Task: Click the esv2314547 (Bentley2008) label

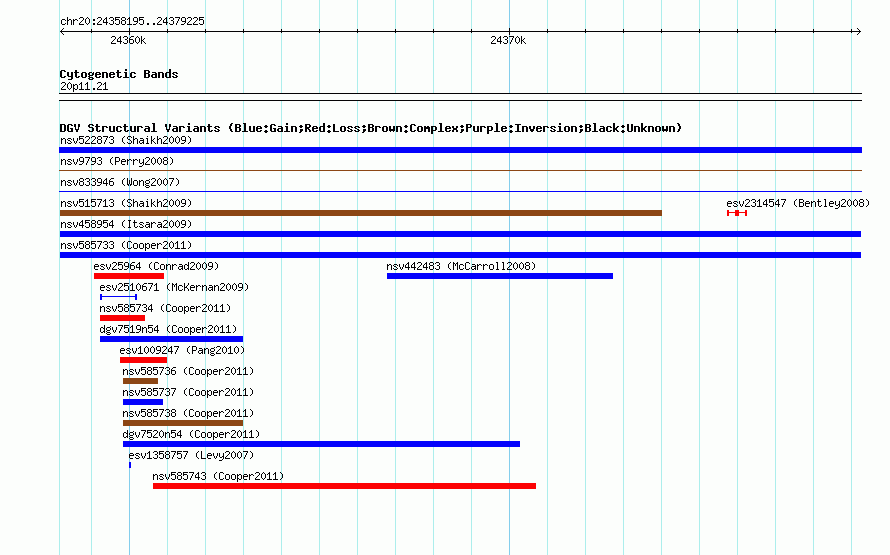Action: (798, 203)
